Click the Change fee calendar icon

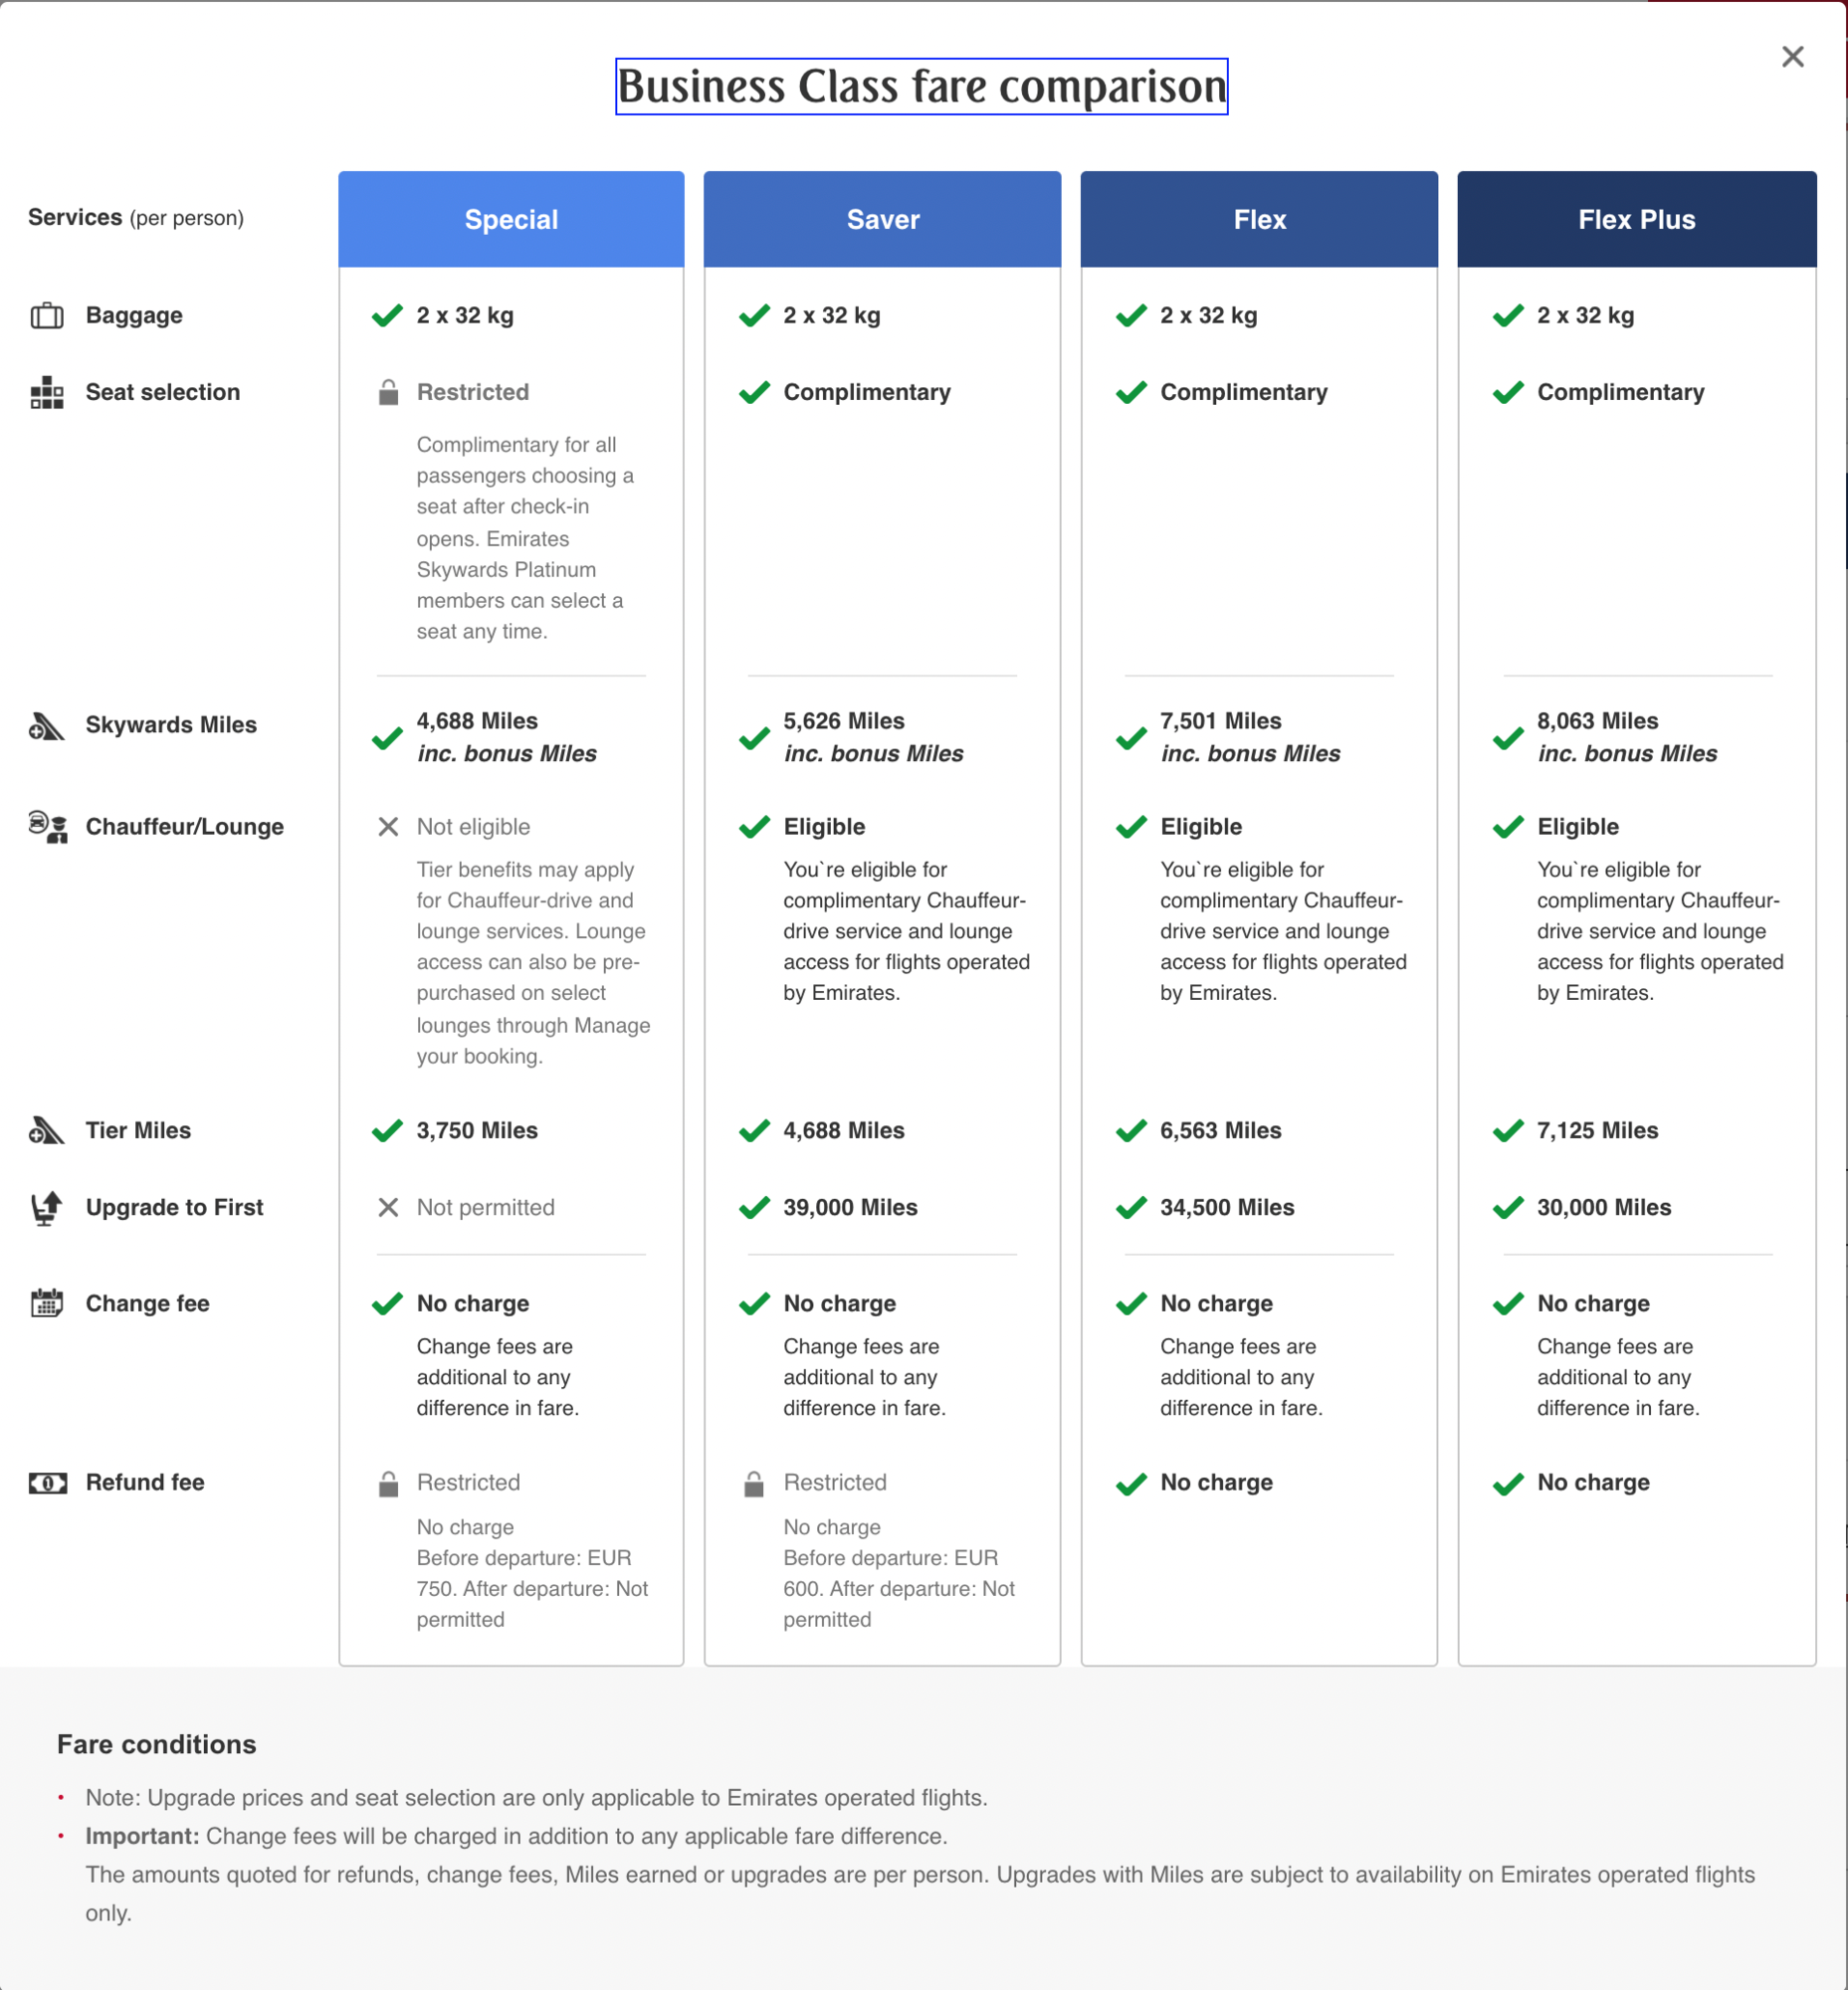tap(47, 1304)
